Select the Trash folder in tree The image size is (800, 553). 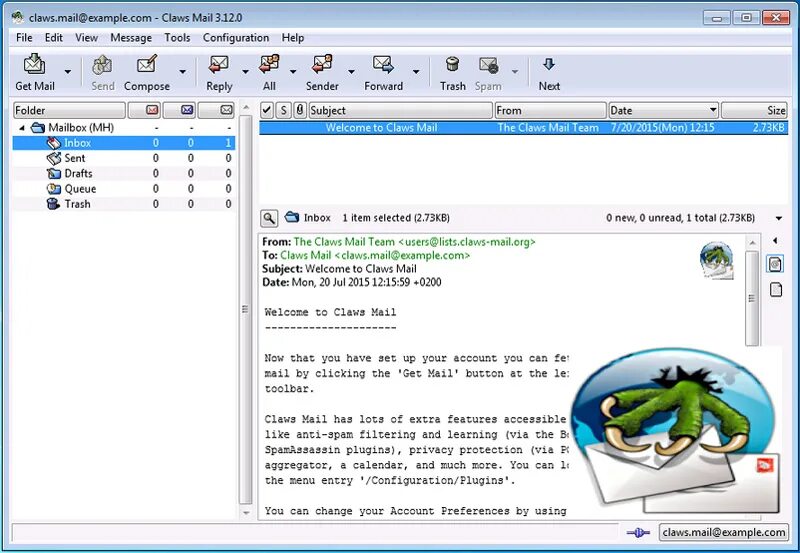click(x=123, y=204)
